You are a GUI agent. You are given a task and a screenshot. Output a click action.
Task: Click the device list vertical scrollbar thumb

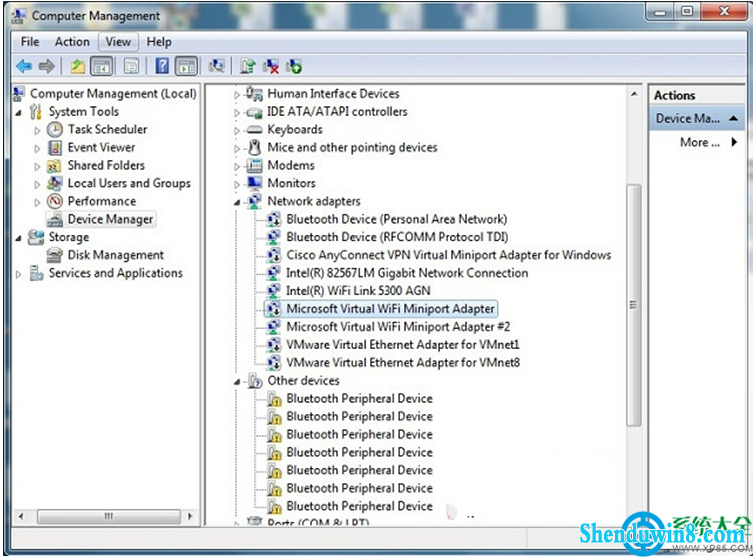click(634, 305)
